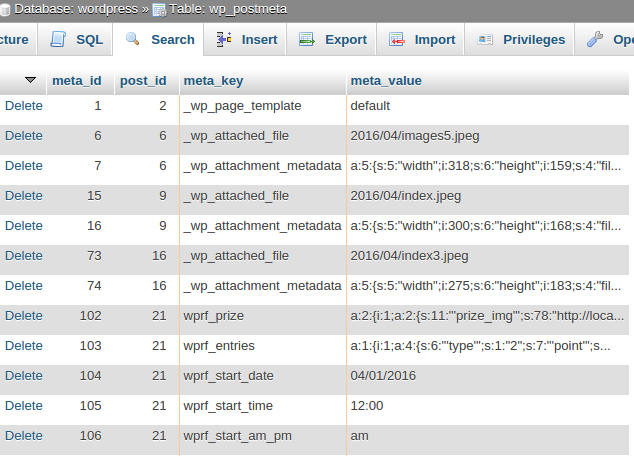Delete row with meta_id 74
The image size is (634, 456).
(x=24, y=286)
